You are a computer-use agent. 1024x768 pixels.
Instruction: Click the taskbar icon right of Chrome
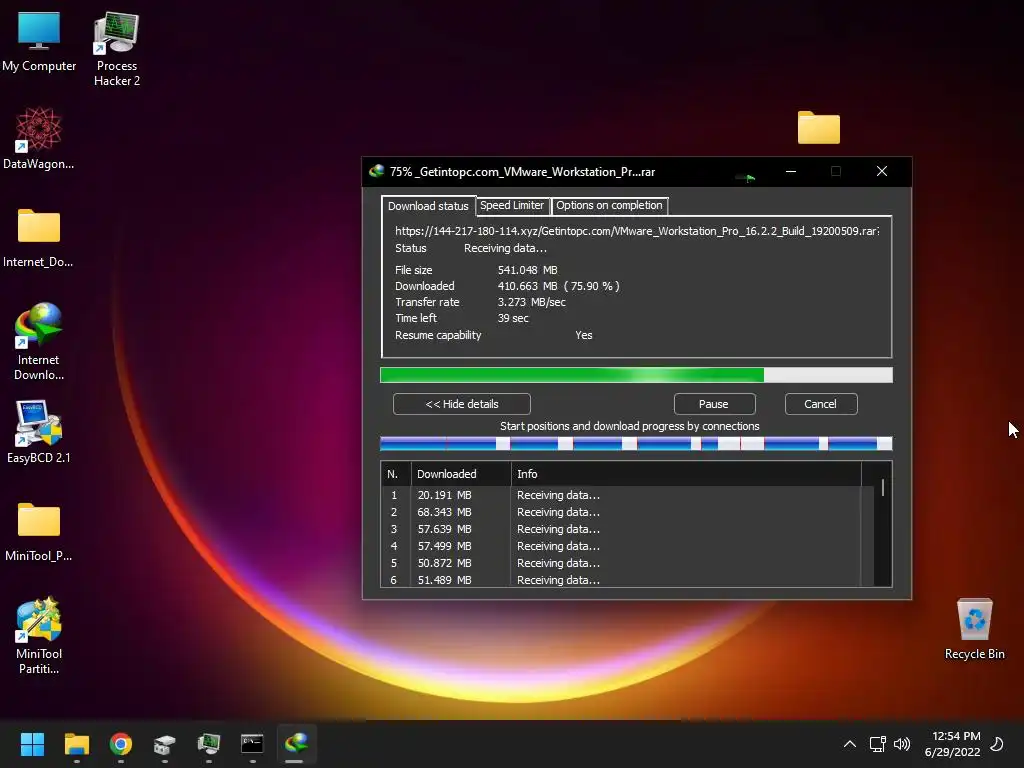tap(165, 744)
